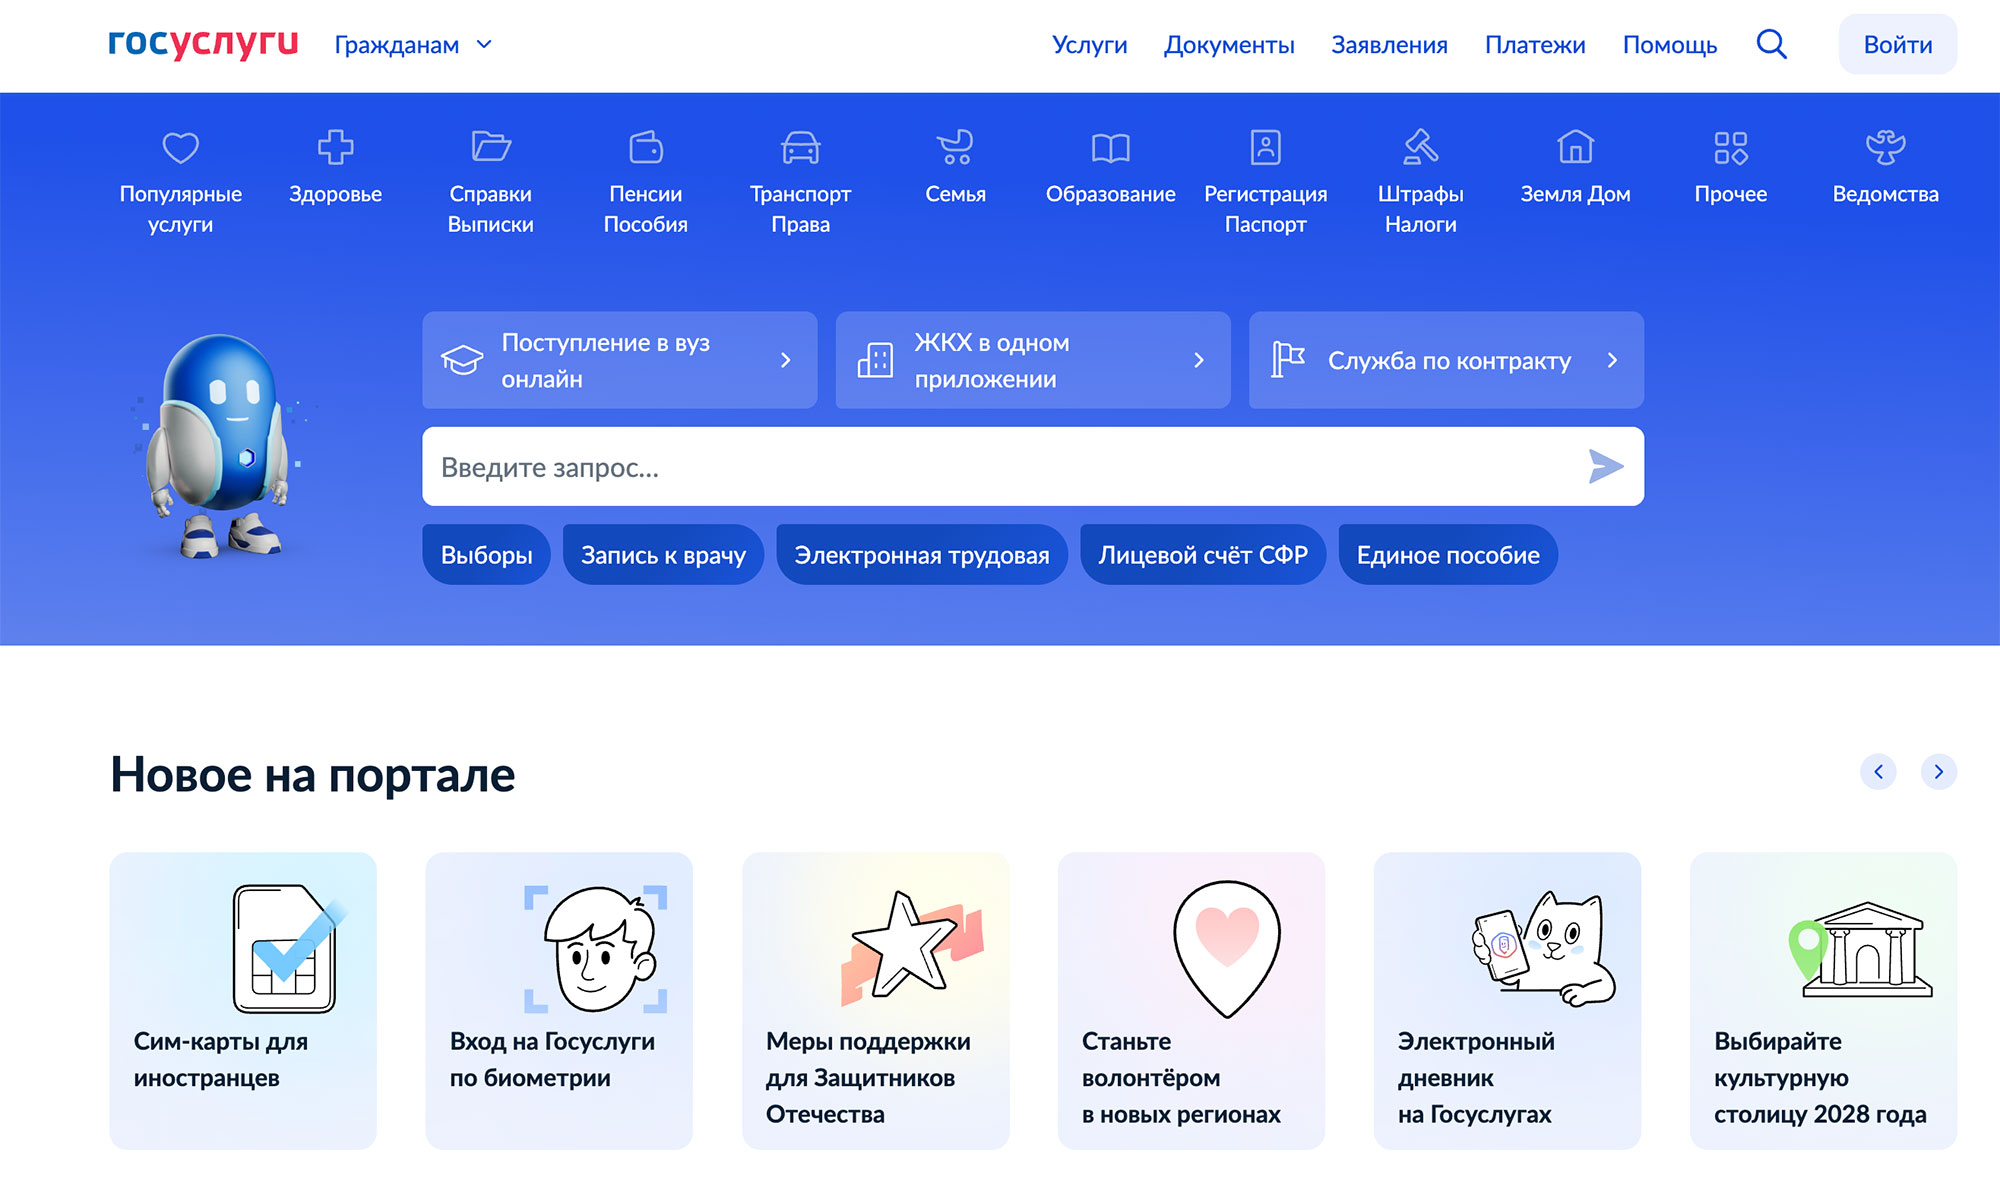2000x1191 pixels.
Task: Click the Популярные услуги label
Action: pos(181,209)
